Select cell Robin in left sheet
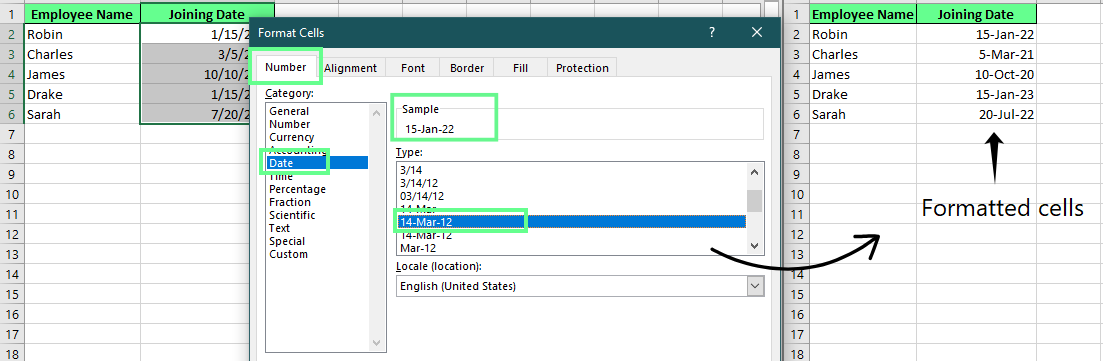1103x361 pixels. [x=82, y=34]
